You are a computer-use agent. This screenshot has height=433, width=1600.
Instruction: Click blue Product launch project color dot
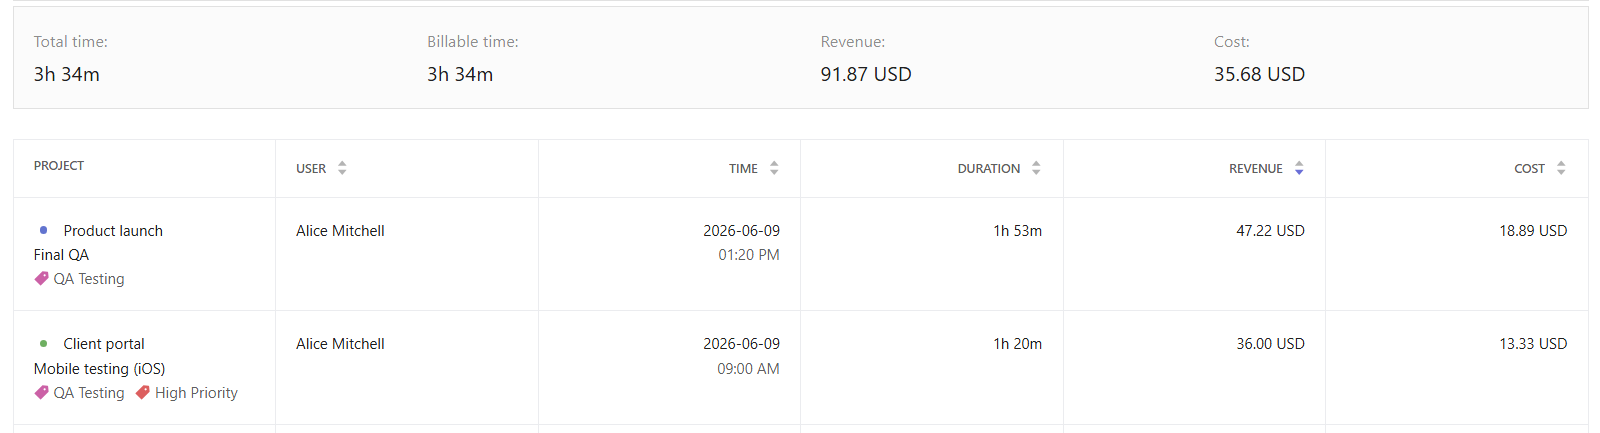43,230
